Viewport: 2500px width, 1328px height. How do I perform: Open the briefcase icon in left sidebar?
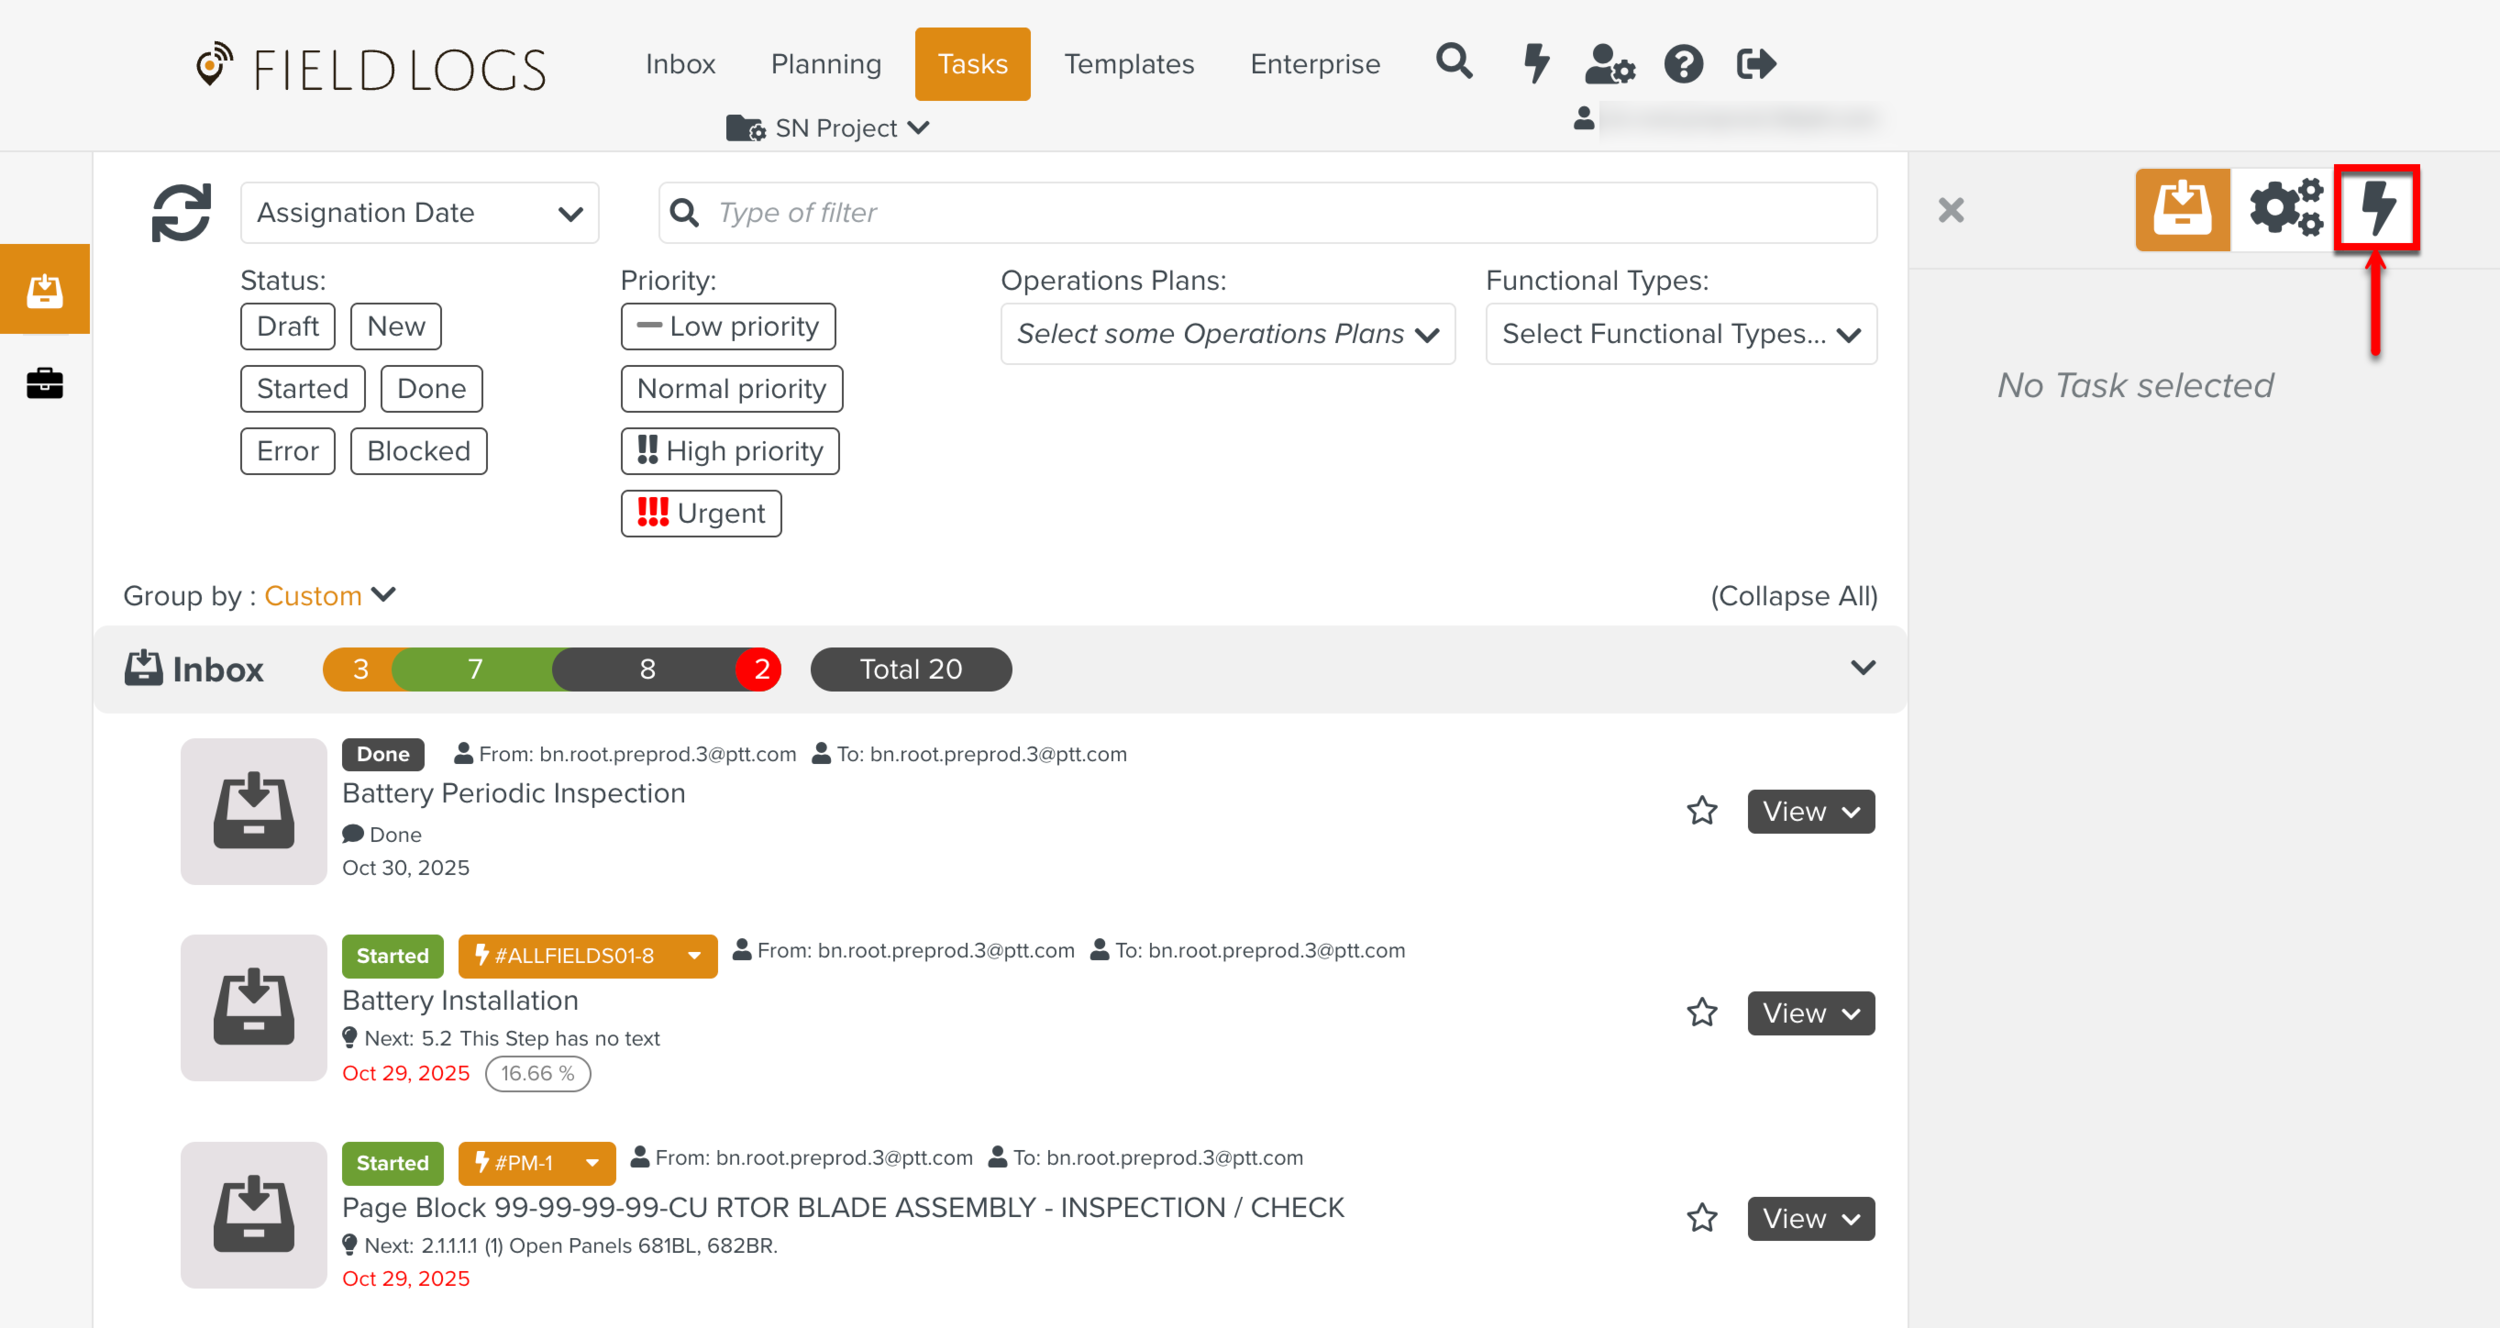(44, 383)
